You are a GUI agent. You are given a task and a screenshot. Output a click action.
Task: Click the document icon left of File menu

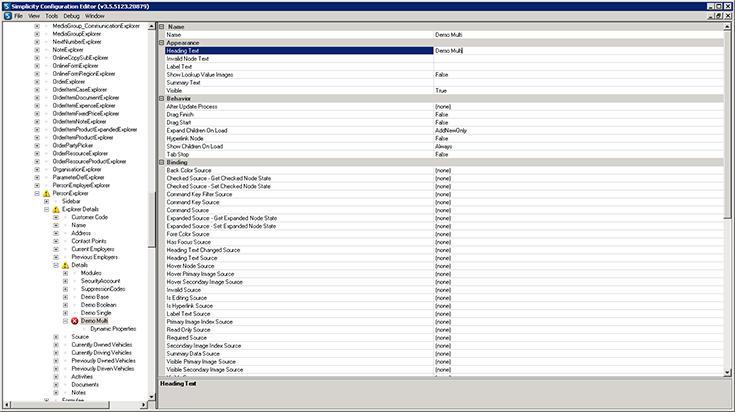tap(8, 16)
